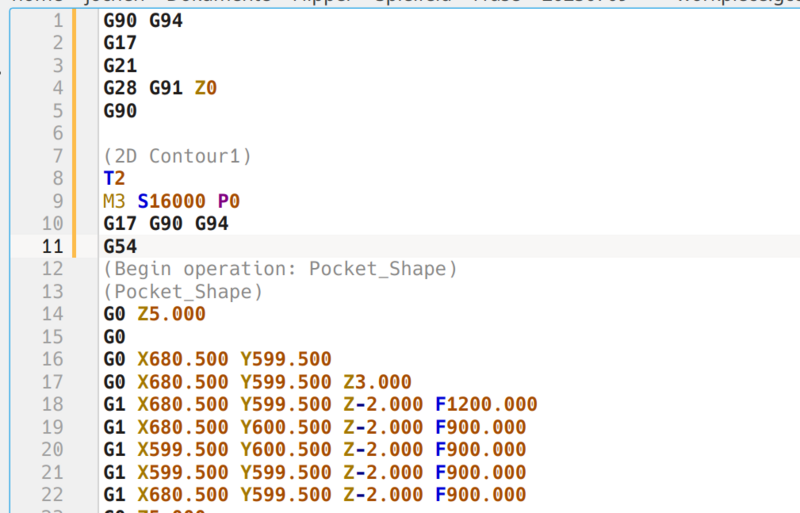Click line number 11 in the gutter
The image size is (800, 513).
[53, 246]
